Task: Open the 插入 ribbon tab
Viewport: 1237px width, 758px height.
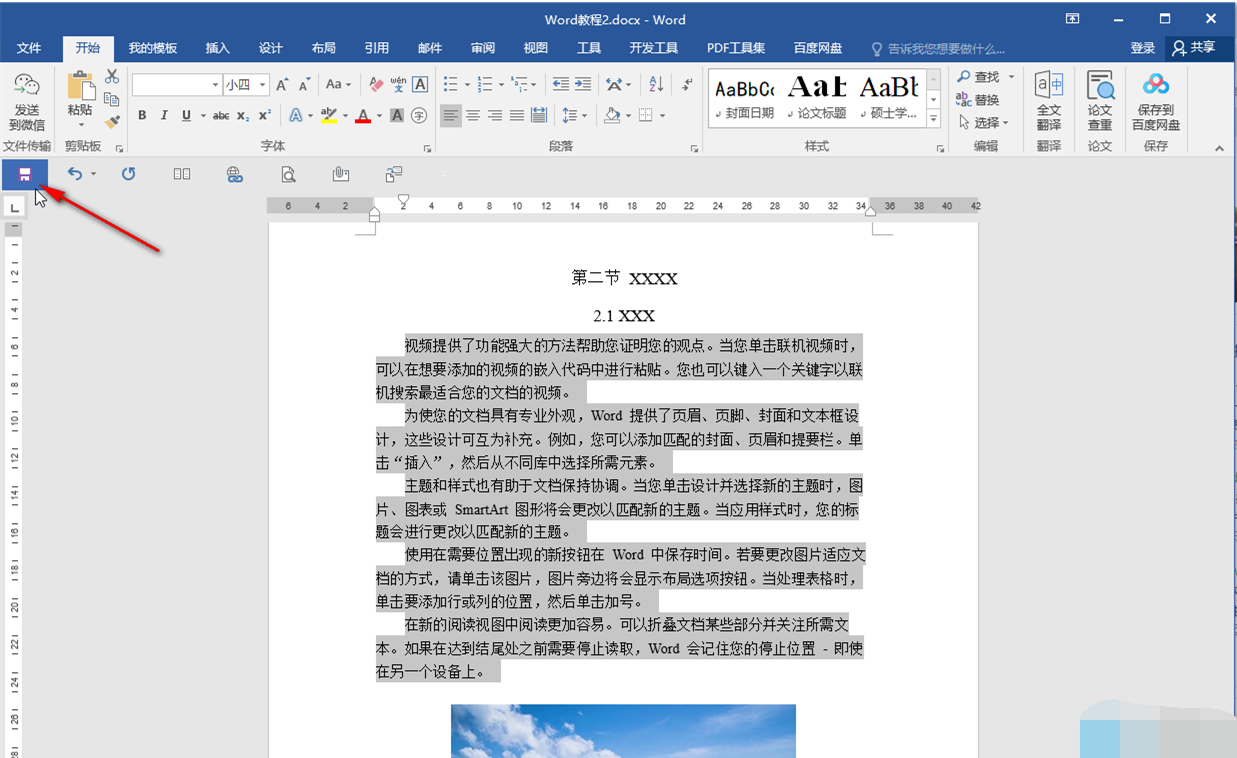Action: pyautogui.click(x=217, y=48)
